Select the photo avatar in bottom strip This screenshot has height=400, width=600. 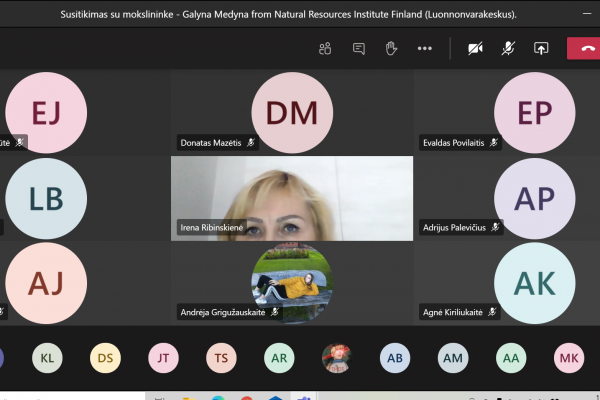click(337, 358)
